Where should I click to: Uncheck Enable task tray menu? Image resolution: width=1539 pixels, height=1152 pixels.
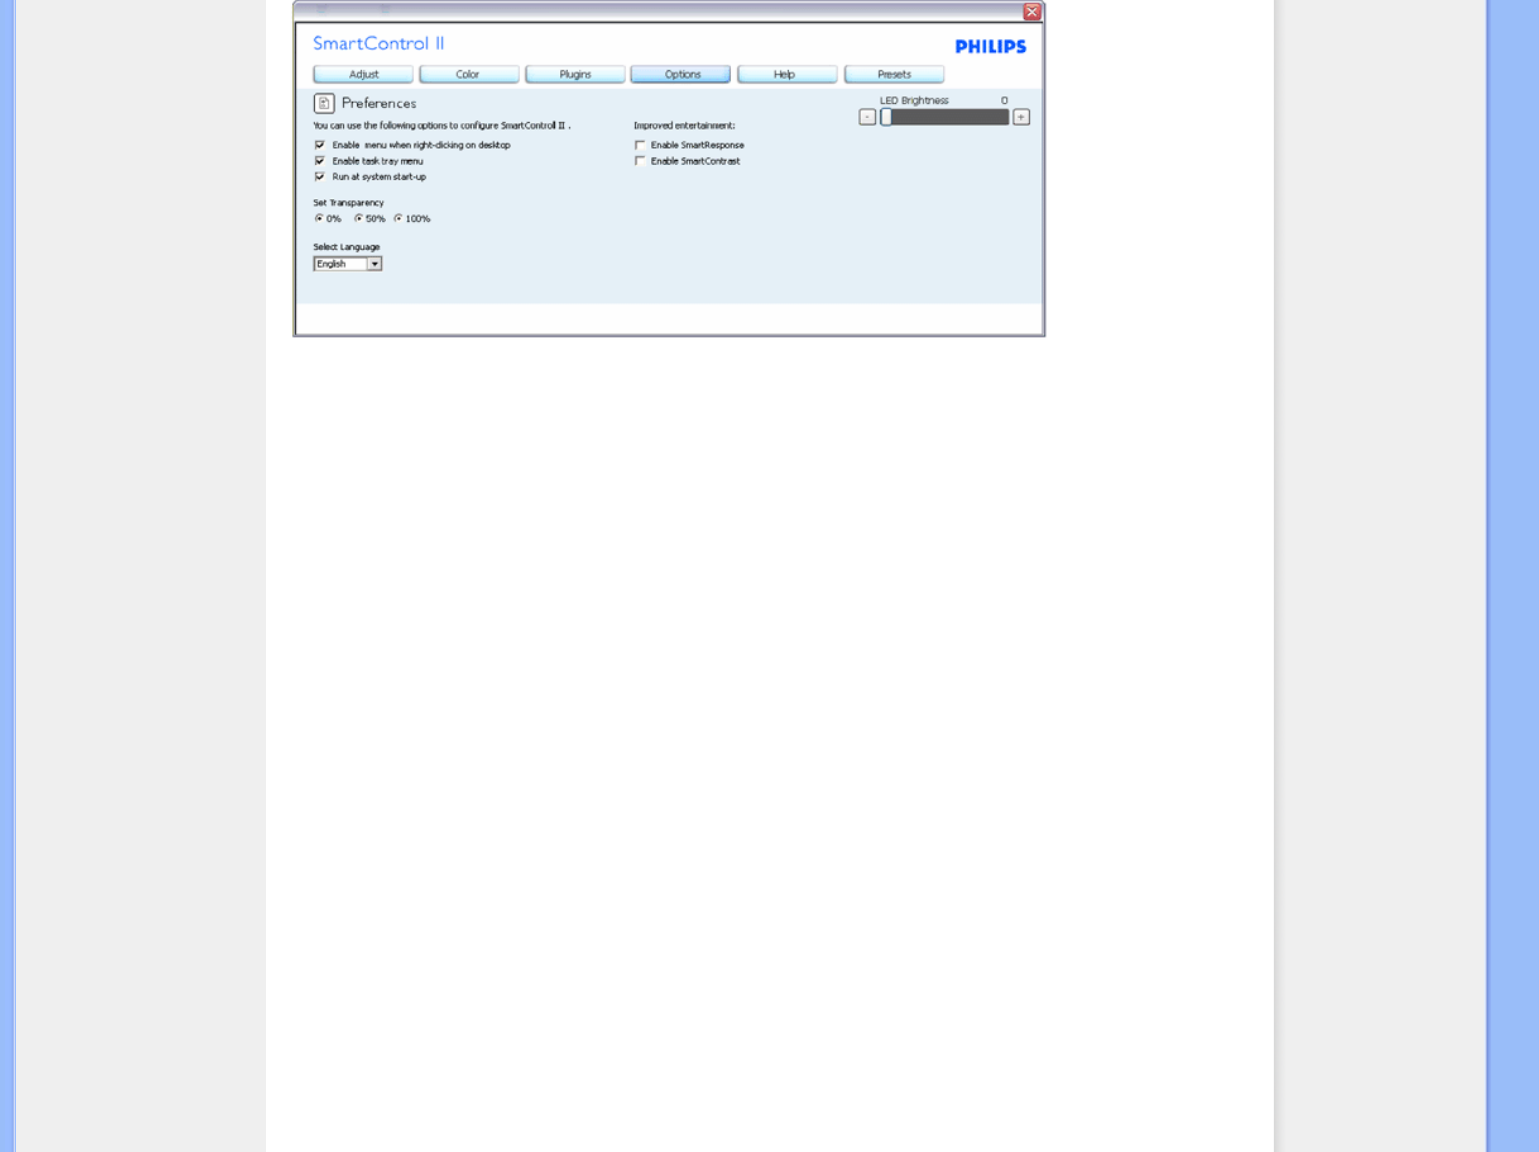click(x=320, y=161)
